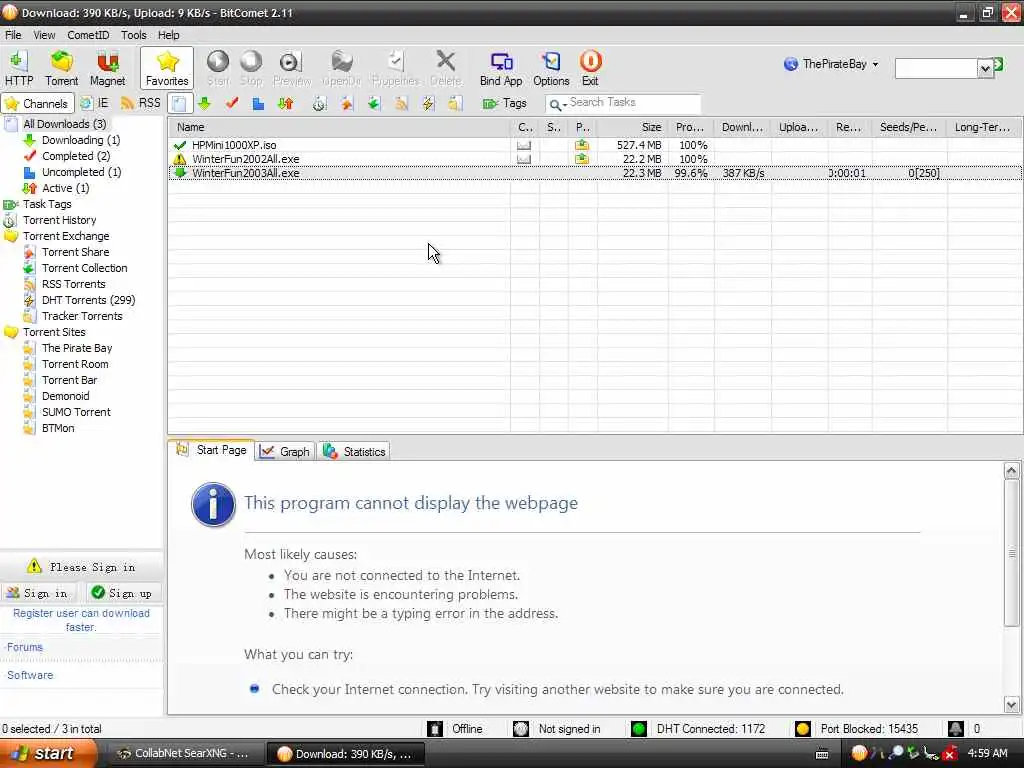Open the View menu
The width and height of the screenshot is (1024, 768).
(x=44, y=35)
